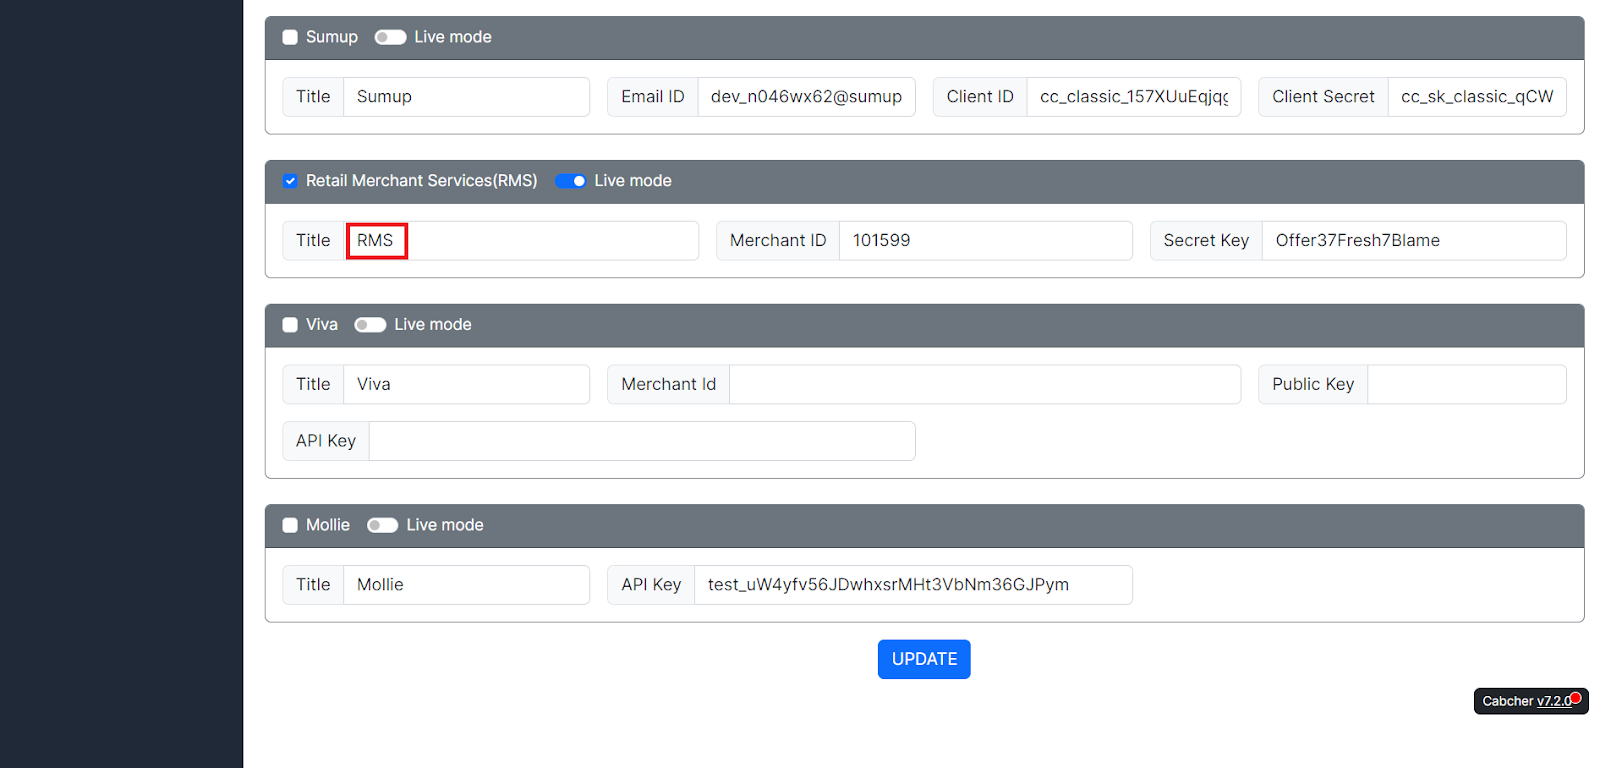Uncheck the Retail Merchant Services(RMS) checkbox

pos(290,181)
